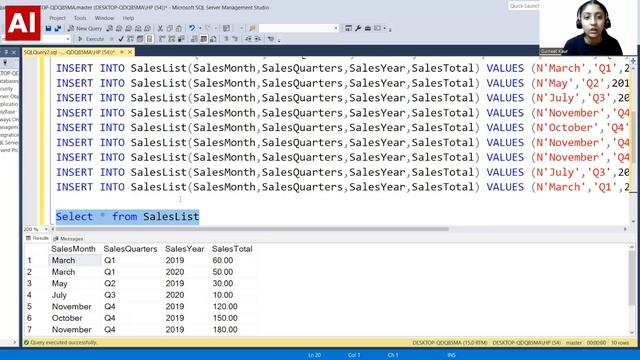Click the Copy toolbar icon
640x360 pixels.
(169, 28)
